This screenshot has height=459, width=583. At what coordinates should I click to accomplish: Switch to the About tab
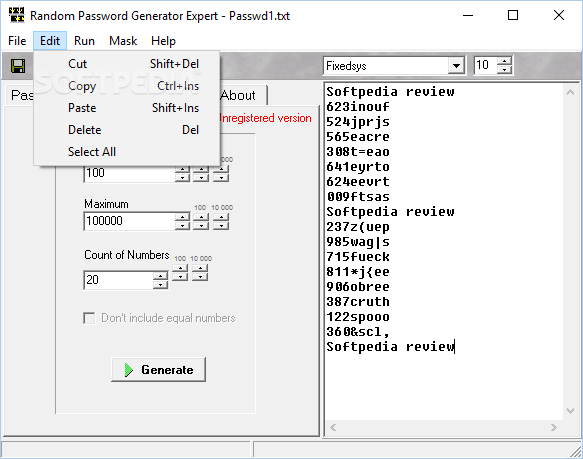[242, 95]
